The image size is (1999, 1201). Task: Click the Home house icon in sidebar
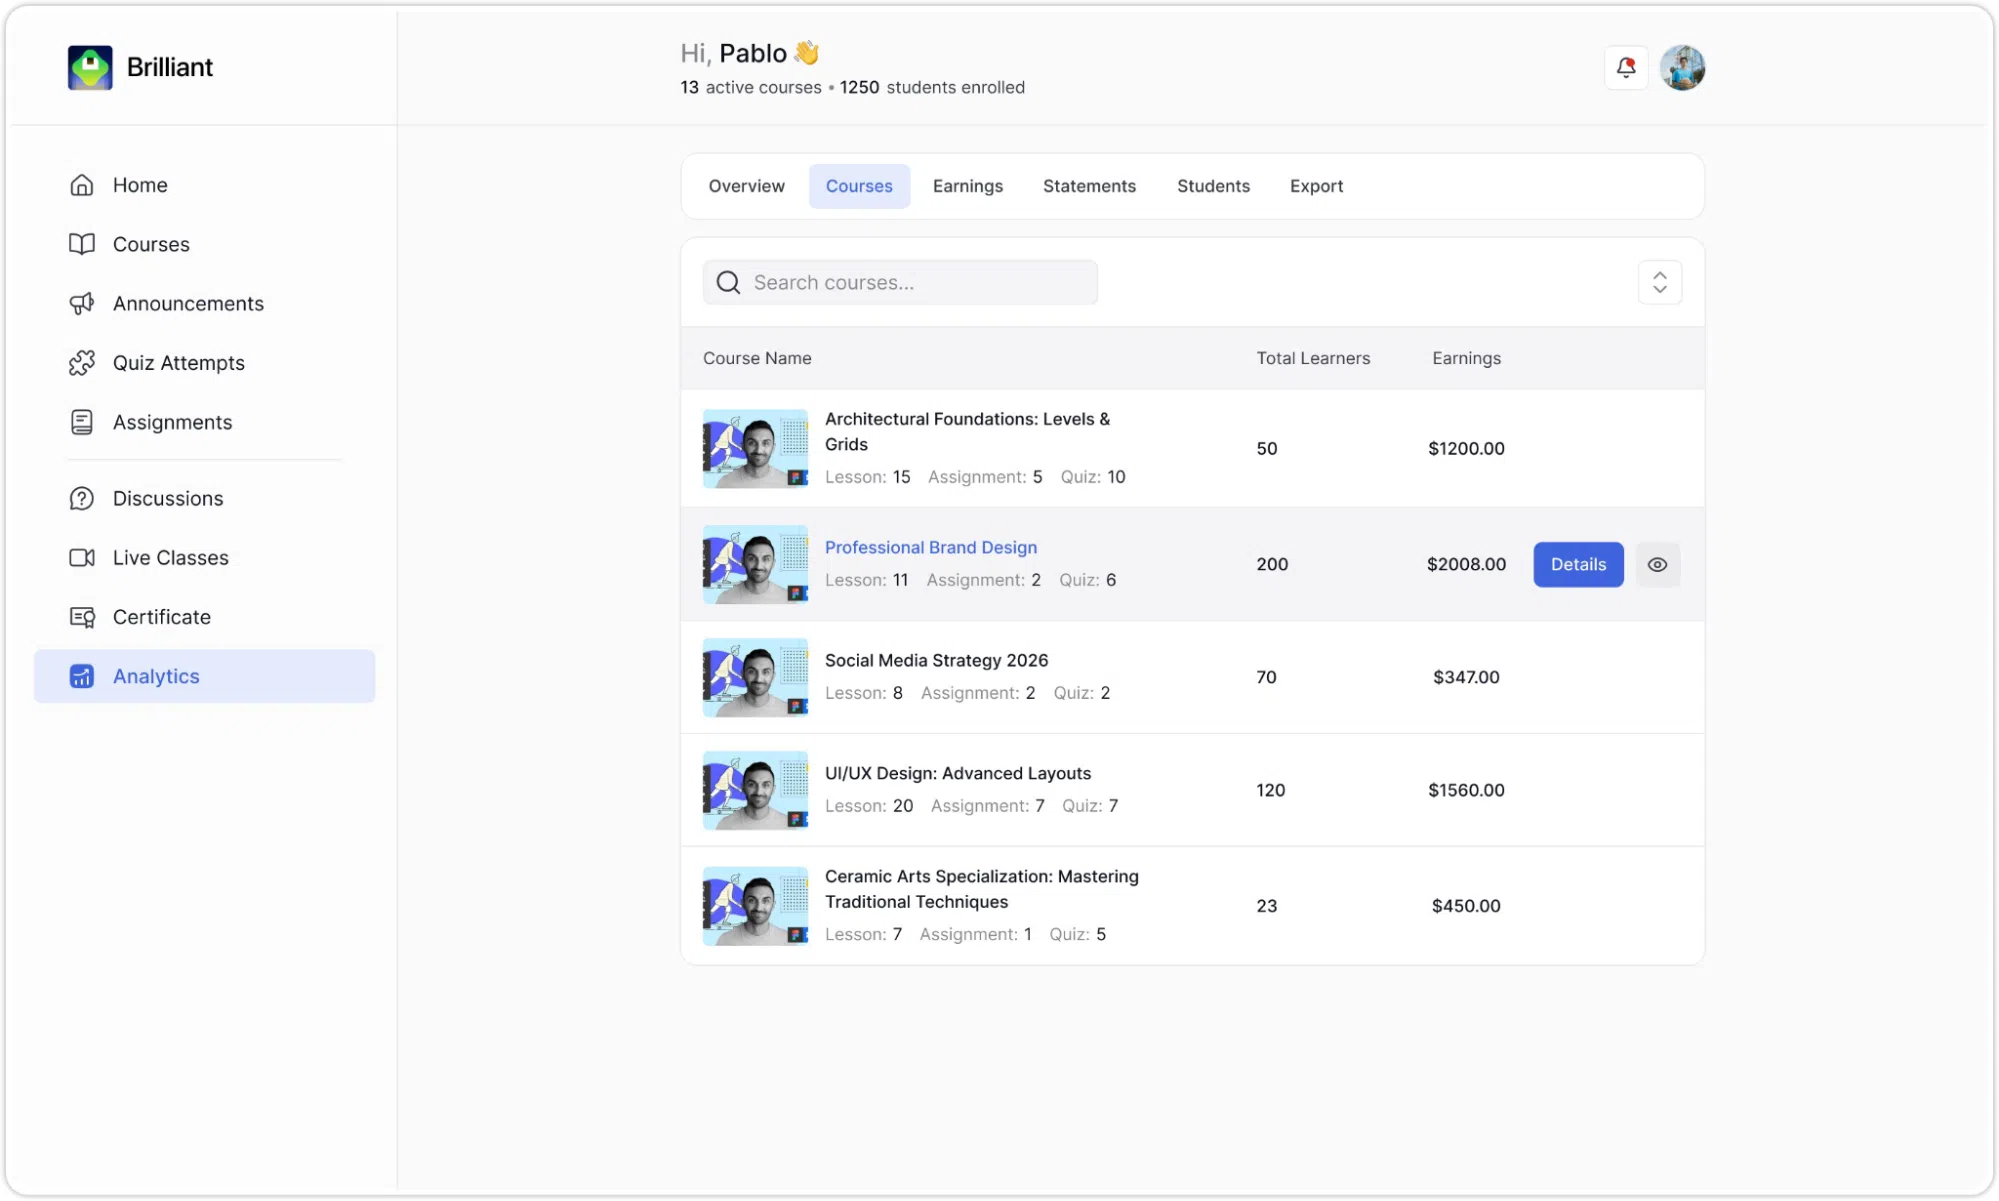coord(82,185)
